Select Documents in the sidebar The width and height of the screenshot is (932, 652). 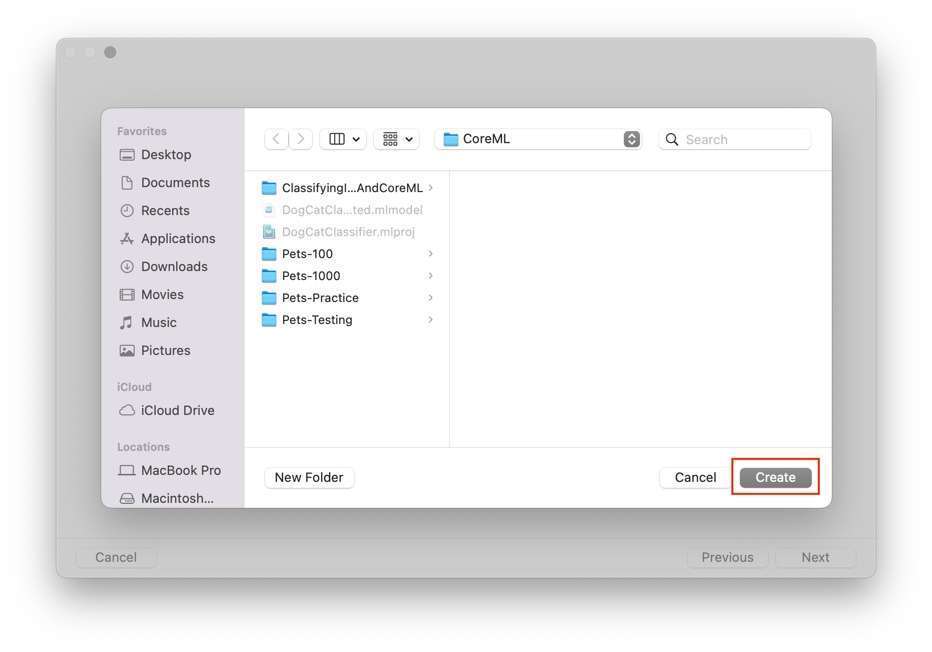pos(175,183)
